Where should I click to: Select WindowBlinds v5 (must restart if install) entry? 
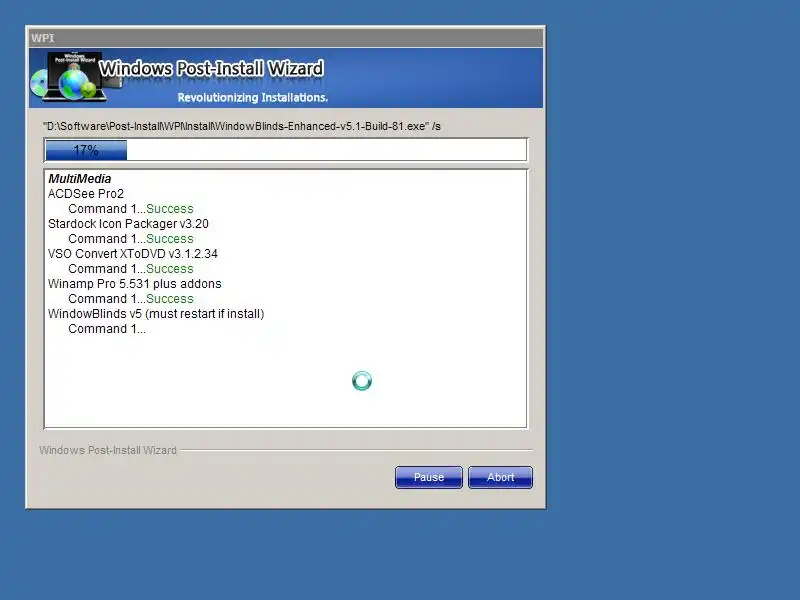tap(156, 314)
